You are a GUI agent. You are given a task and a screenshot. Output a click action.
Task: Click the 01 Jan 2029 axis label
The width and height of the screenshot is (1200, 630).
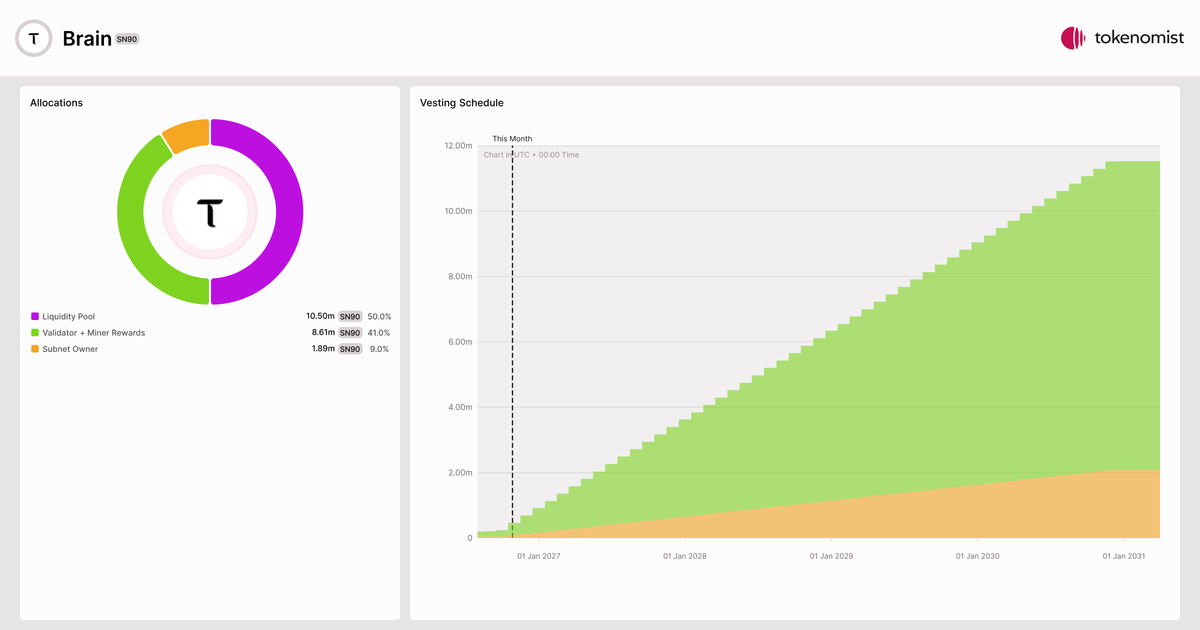coord(832,556)
